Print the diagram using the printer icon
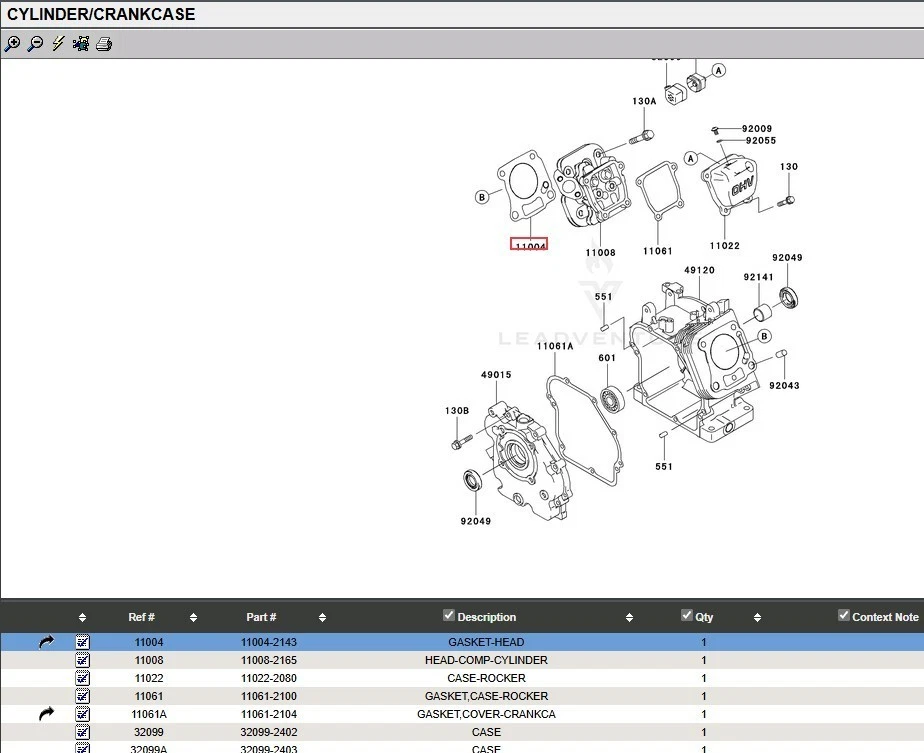 click(104, 44)
